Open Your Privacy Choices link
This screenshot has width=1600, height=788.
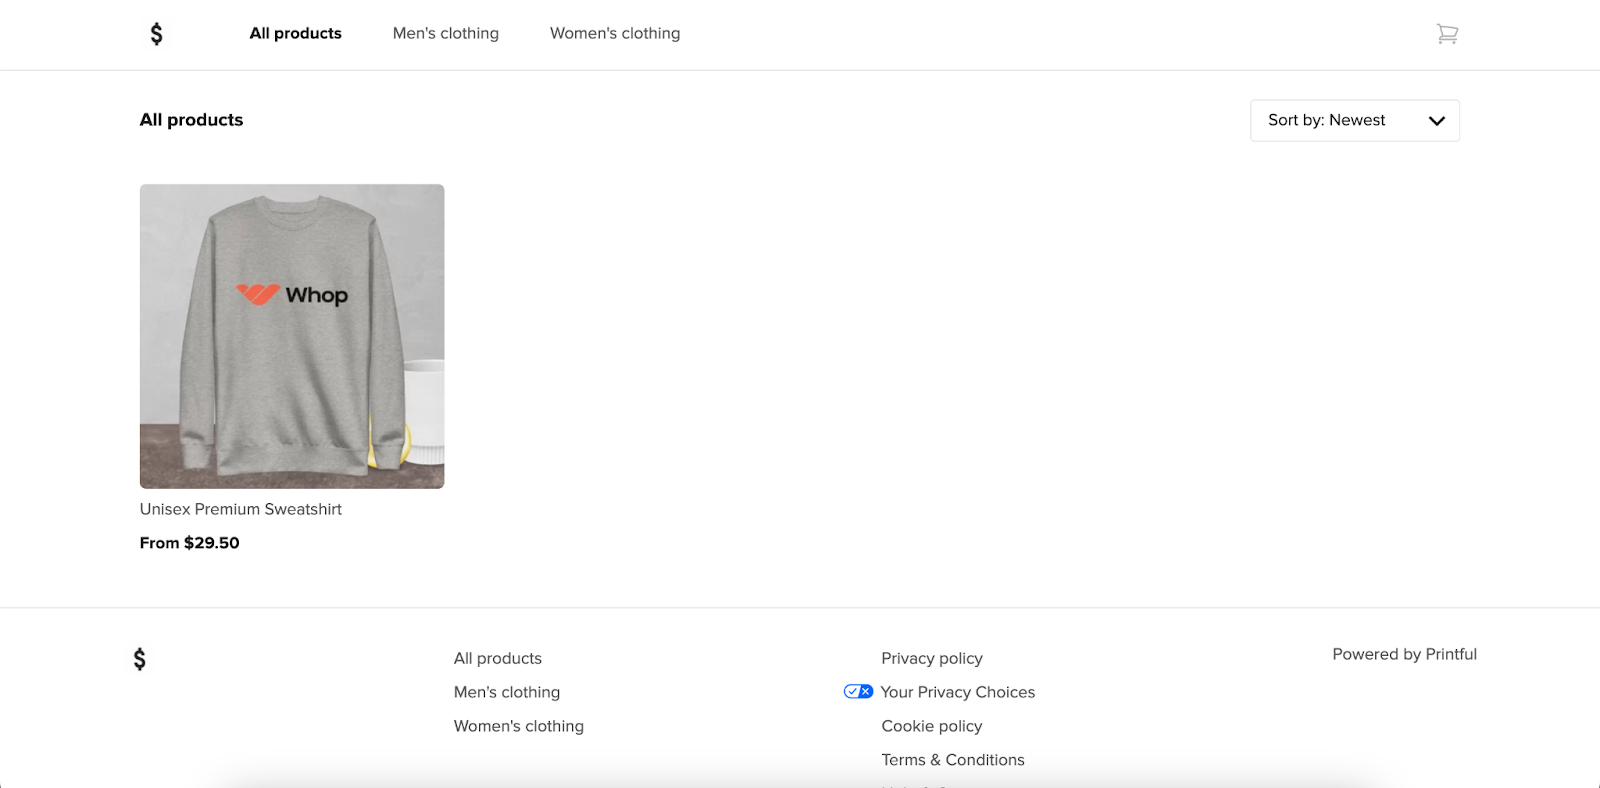(x=958, y=692)
